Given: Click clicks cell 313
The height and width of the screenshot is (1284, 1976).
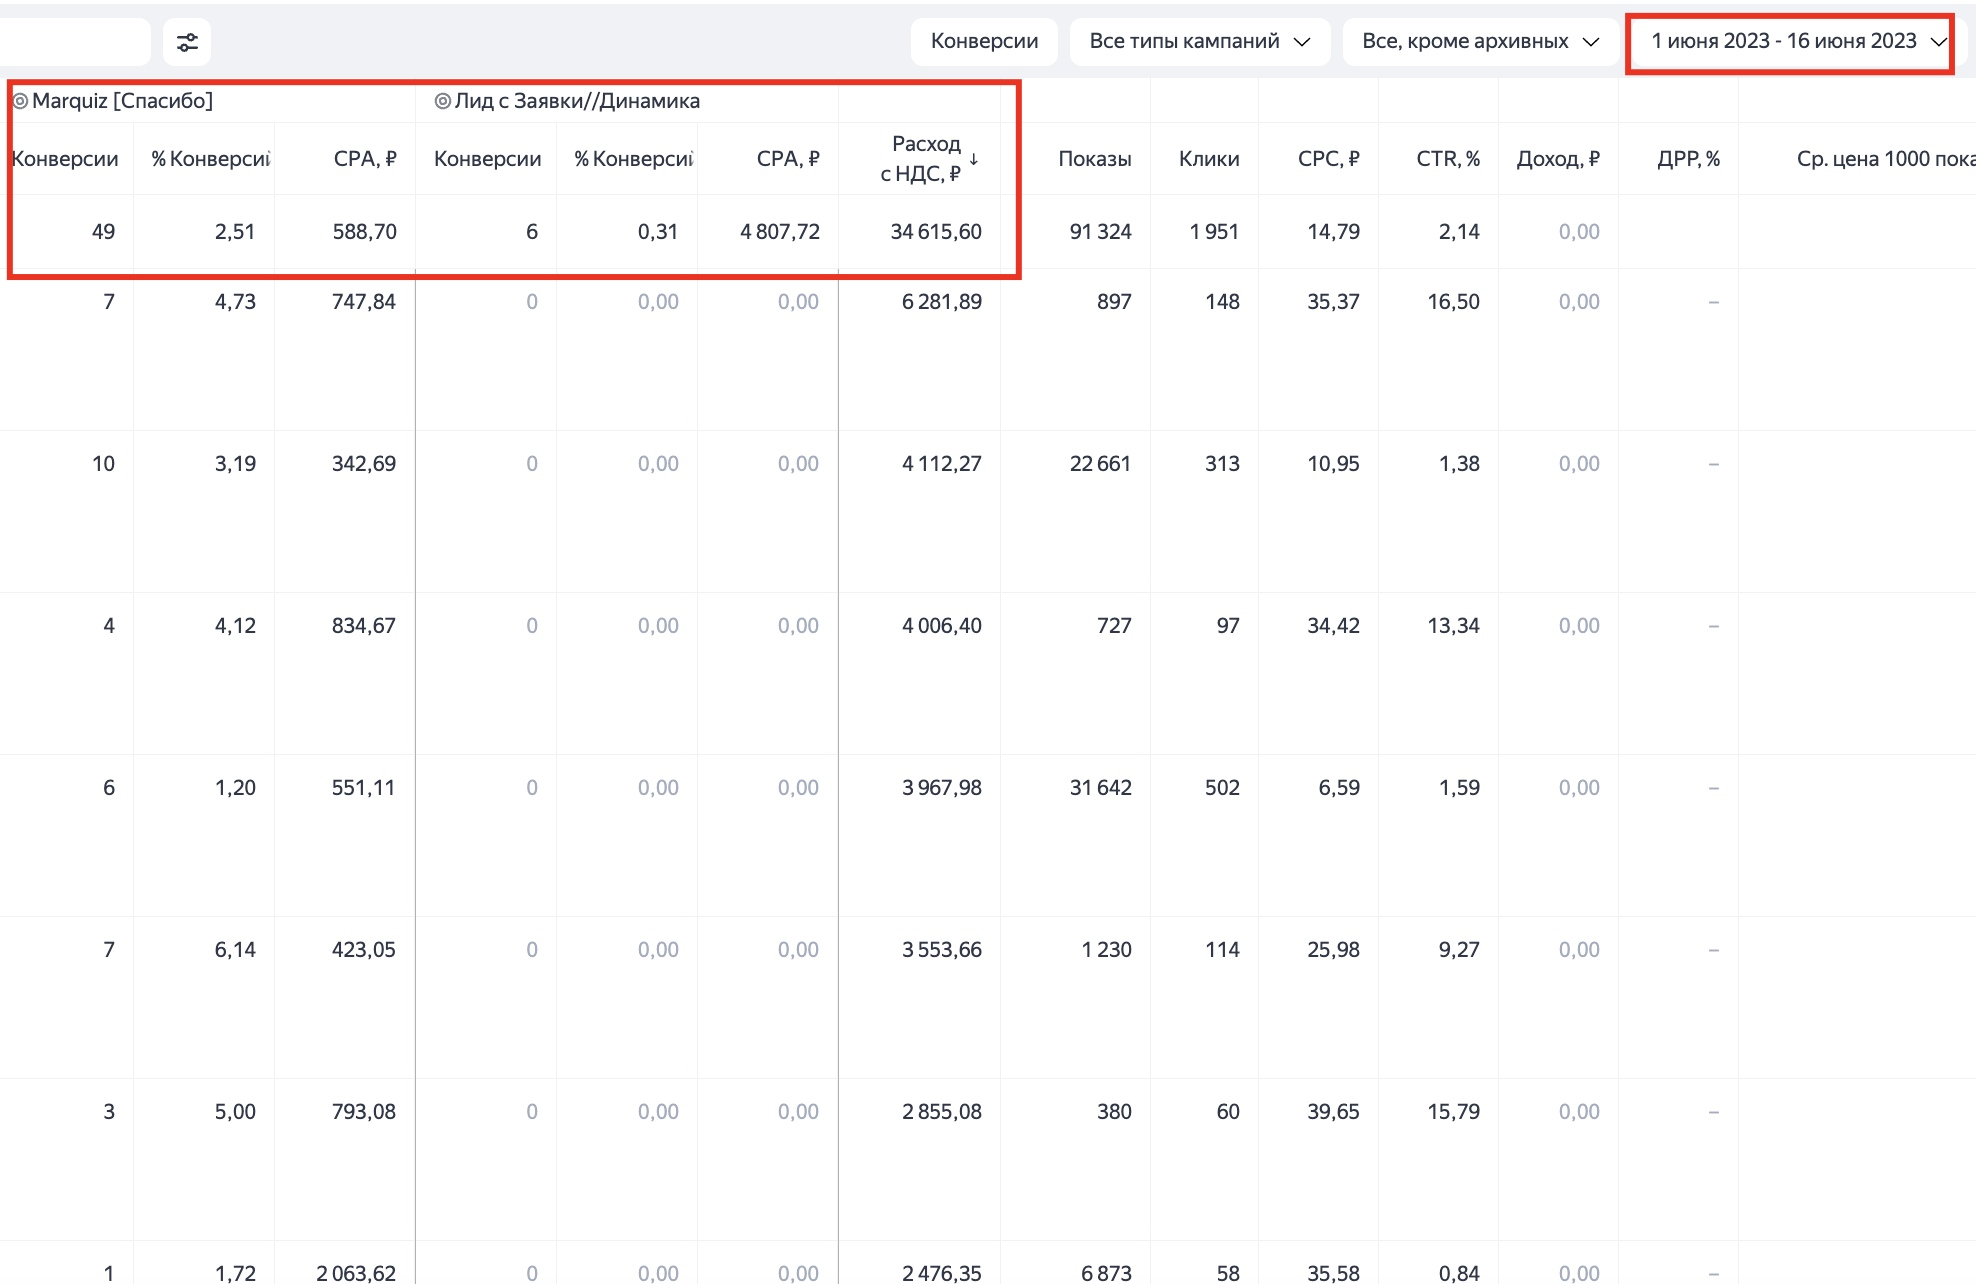Looking at the screenshot, I should coord(1222,464).
